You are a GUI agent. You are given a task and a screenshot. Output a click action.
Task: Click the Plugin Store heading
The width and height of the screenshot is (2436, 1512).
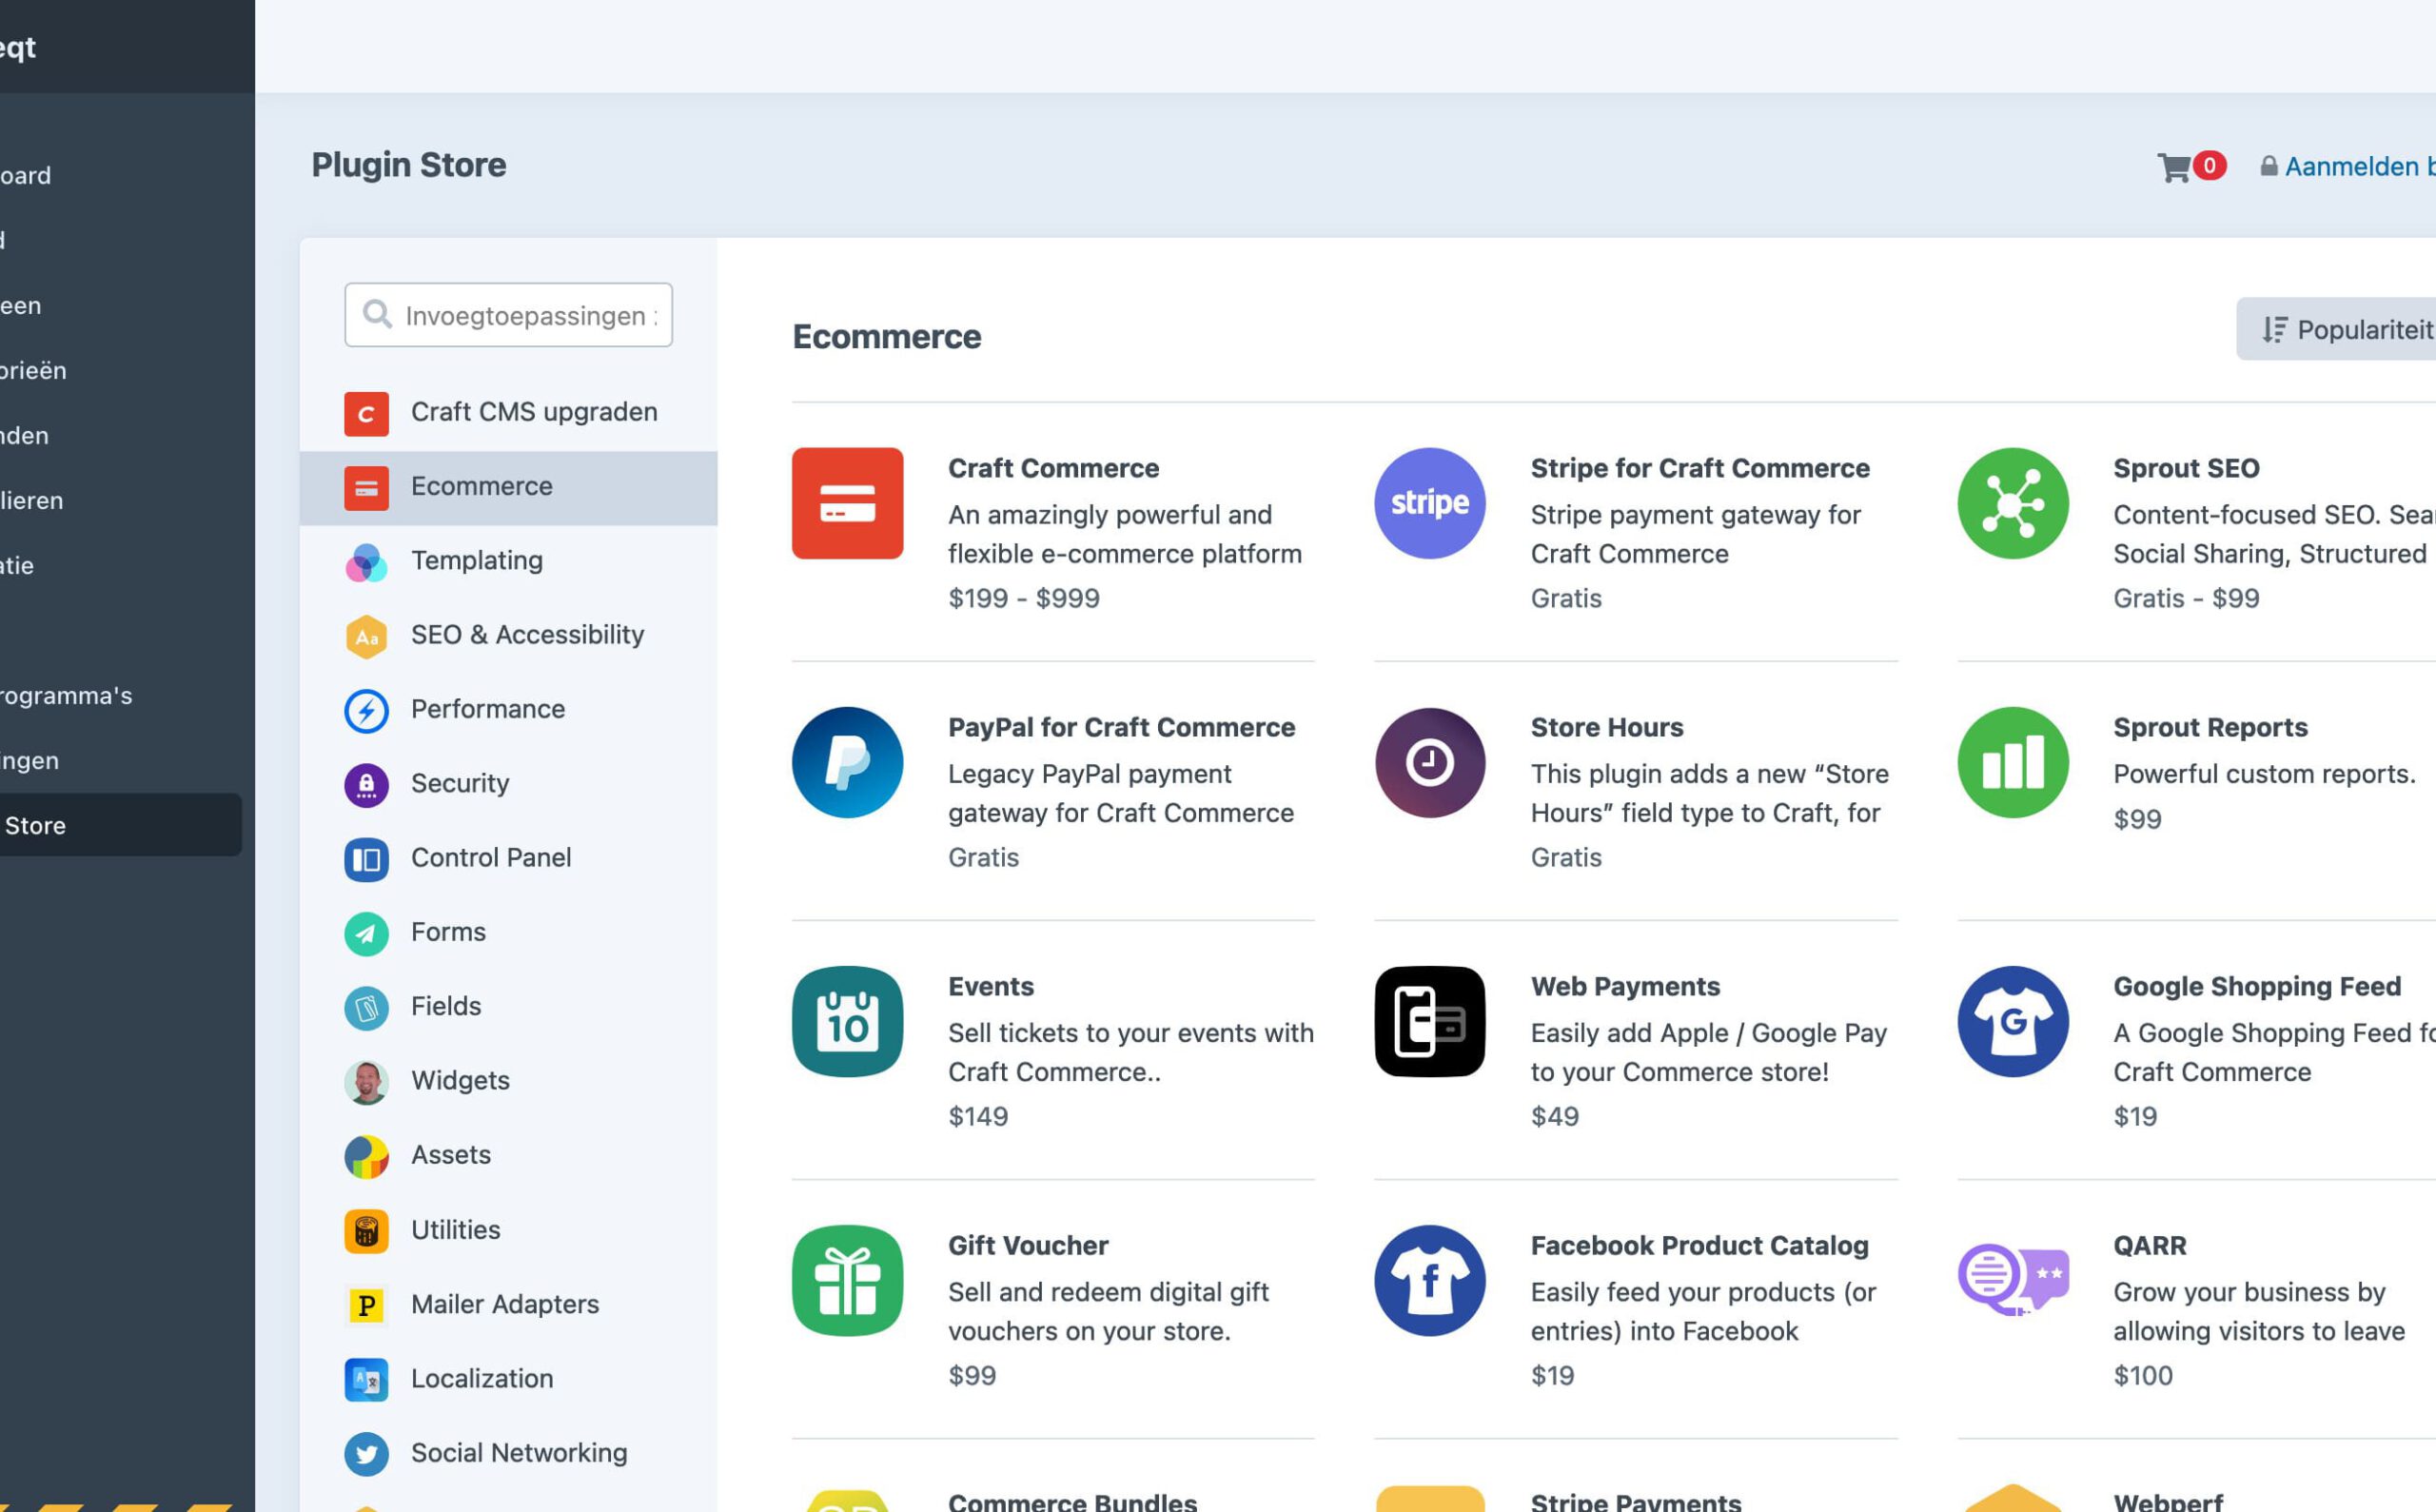409,165
